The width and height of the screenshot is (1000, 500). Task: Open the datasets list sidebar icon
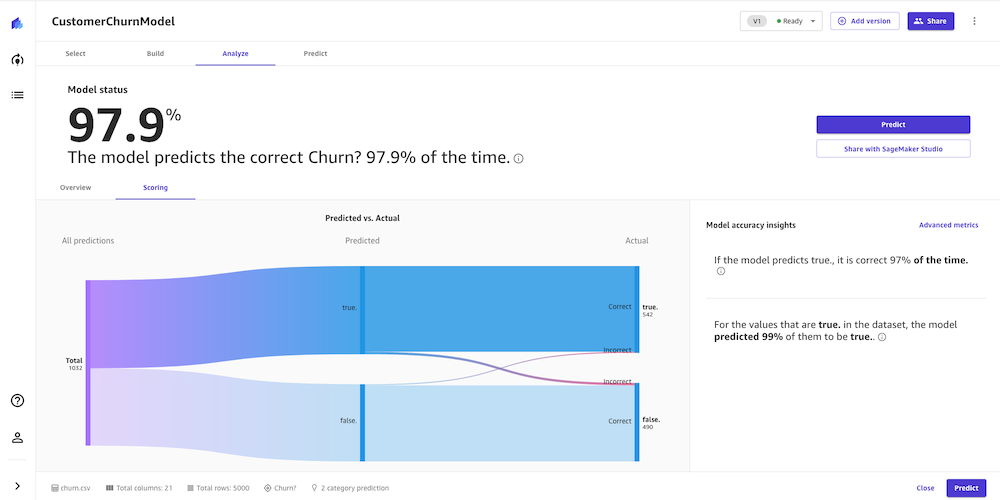coord(17,95)
